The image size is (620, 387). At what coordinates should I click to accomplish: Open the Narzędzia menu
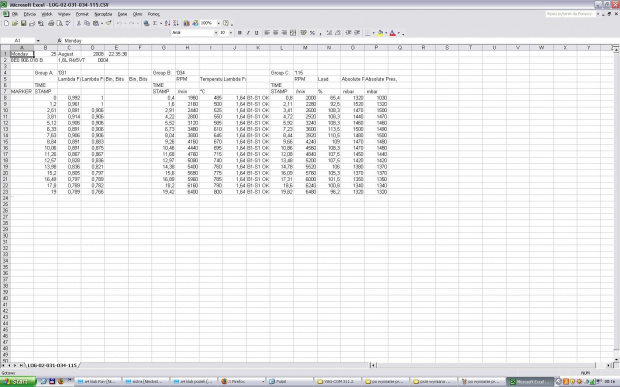pyautogui.click(x=103, y=14)
